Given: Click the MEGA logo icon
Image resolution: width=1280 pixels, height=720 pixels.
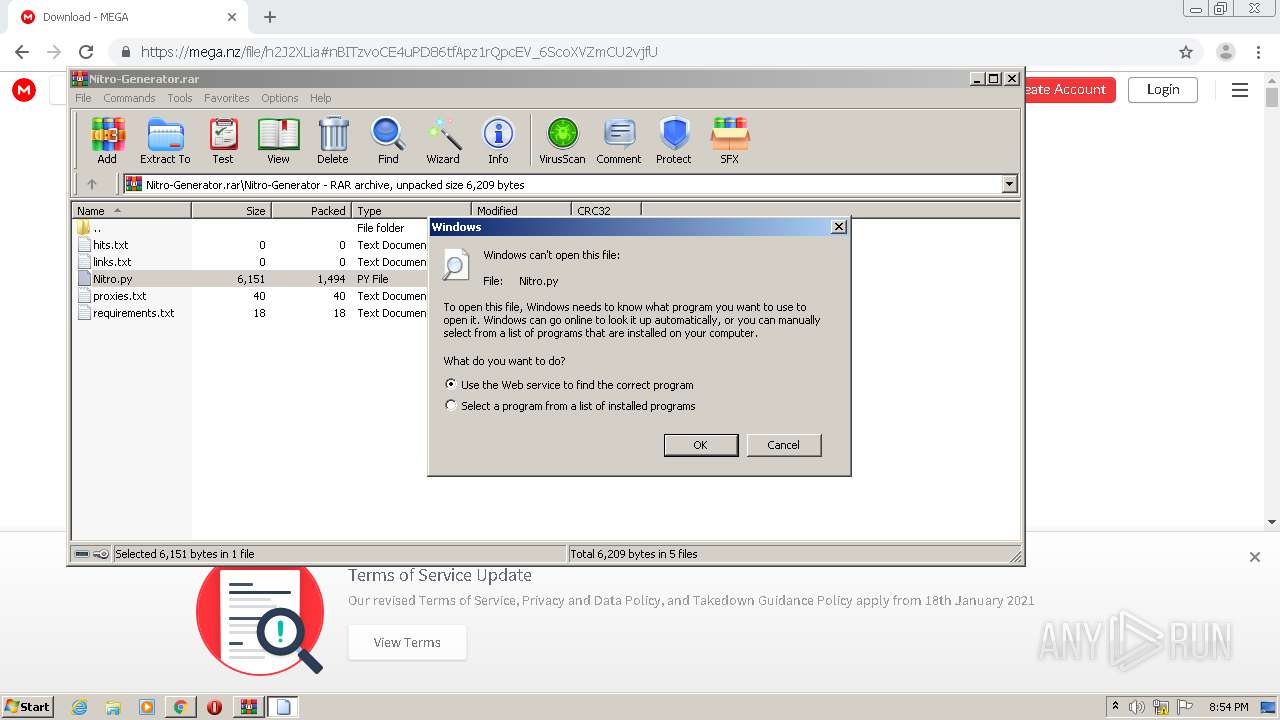Looking at the screenshot, I should pyautogui.click(x=24, y=90).
